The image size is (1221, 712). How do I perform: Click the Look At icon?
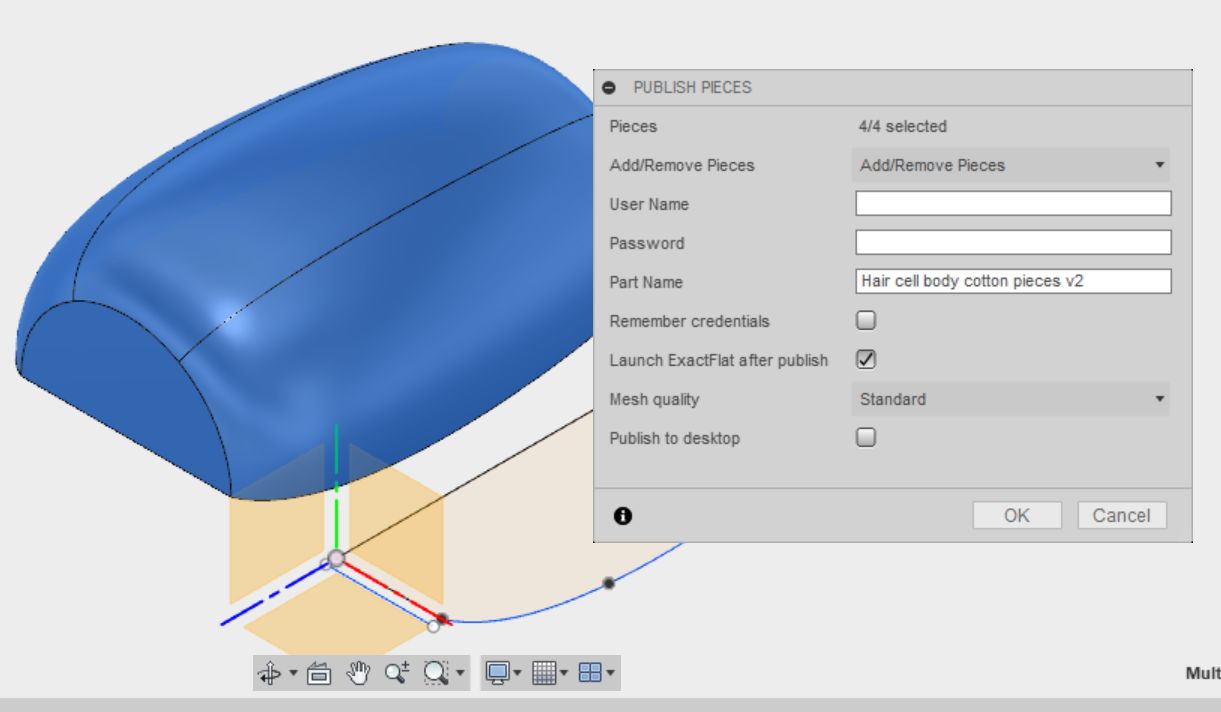pos(319,674)
